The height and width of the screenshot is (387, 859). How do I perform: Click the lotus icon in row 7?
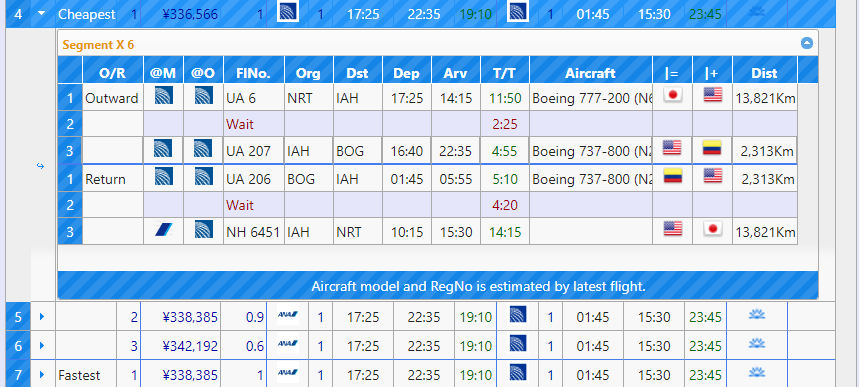click(x=757, y=373)
